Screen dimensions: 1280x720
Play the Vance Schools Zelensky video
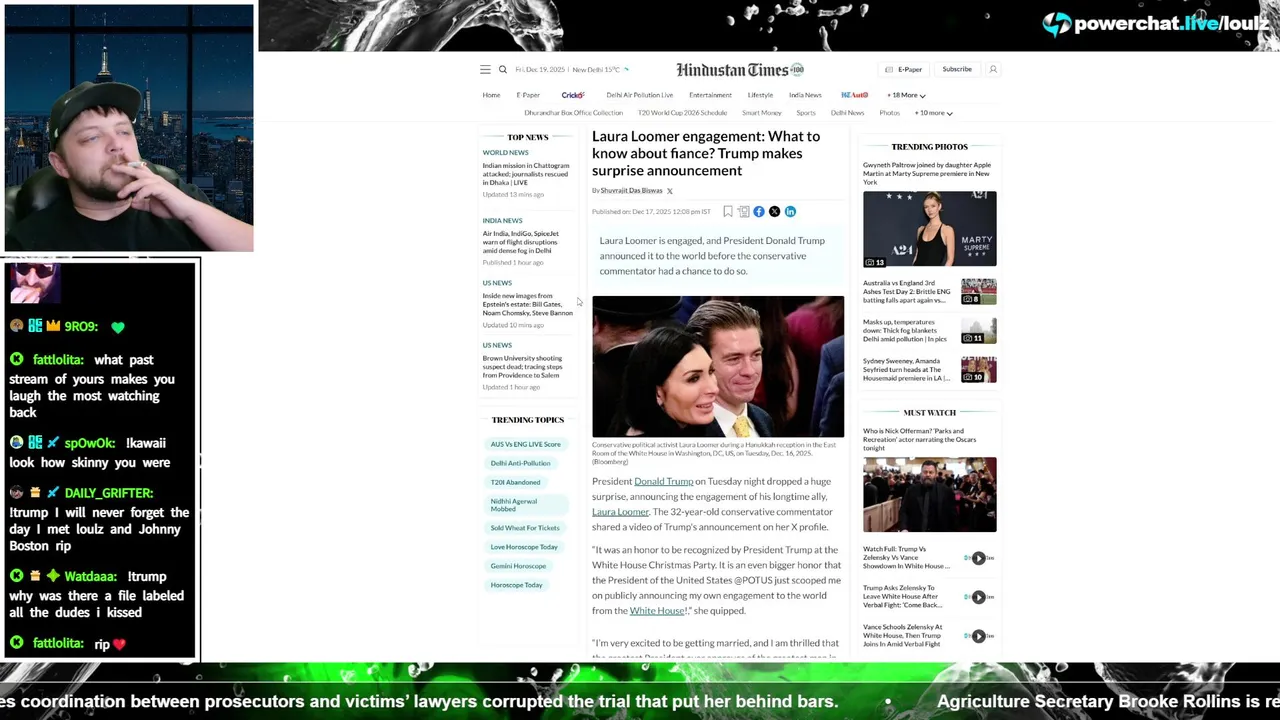click(x=978, y=636)
